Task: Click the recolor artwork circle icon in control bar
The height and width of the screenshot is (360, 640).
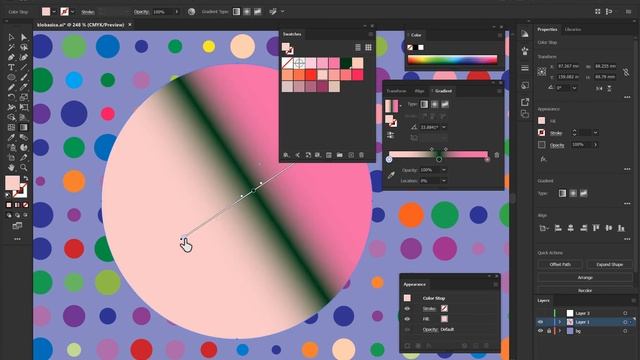Action: pyautogui.click(x=191, y=12)
